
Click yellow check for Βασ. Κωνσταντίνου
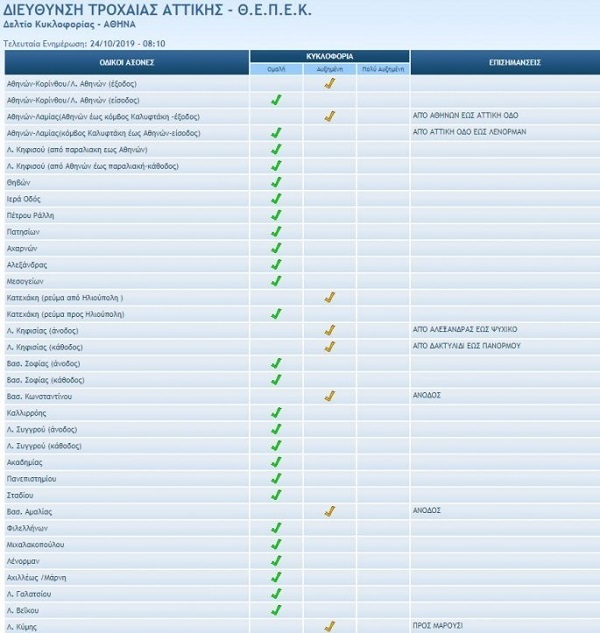click(x=329, y=396)
